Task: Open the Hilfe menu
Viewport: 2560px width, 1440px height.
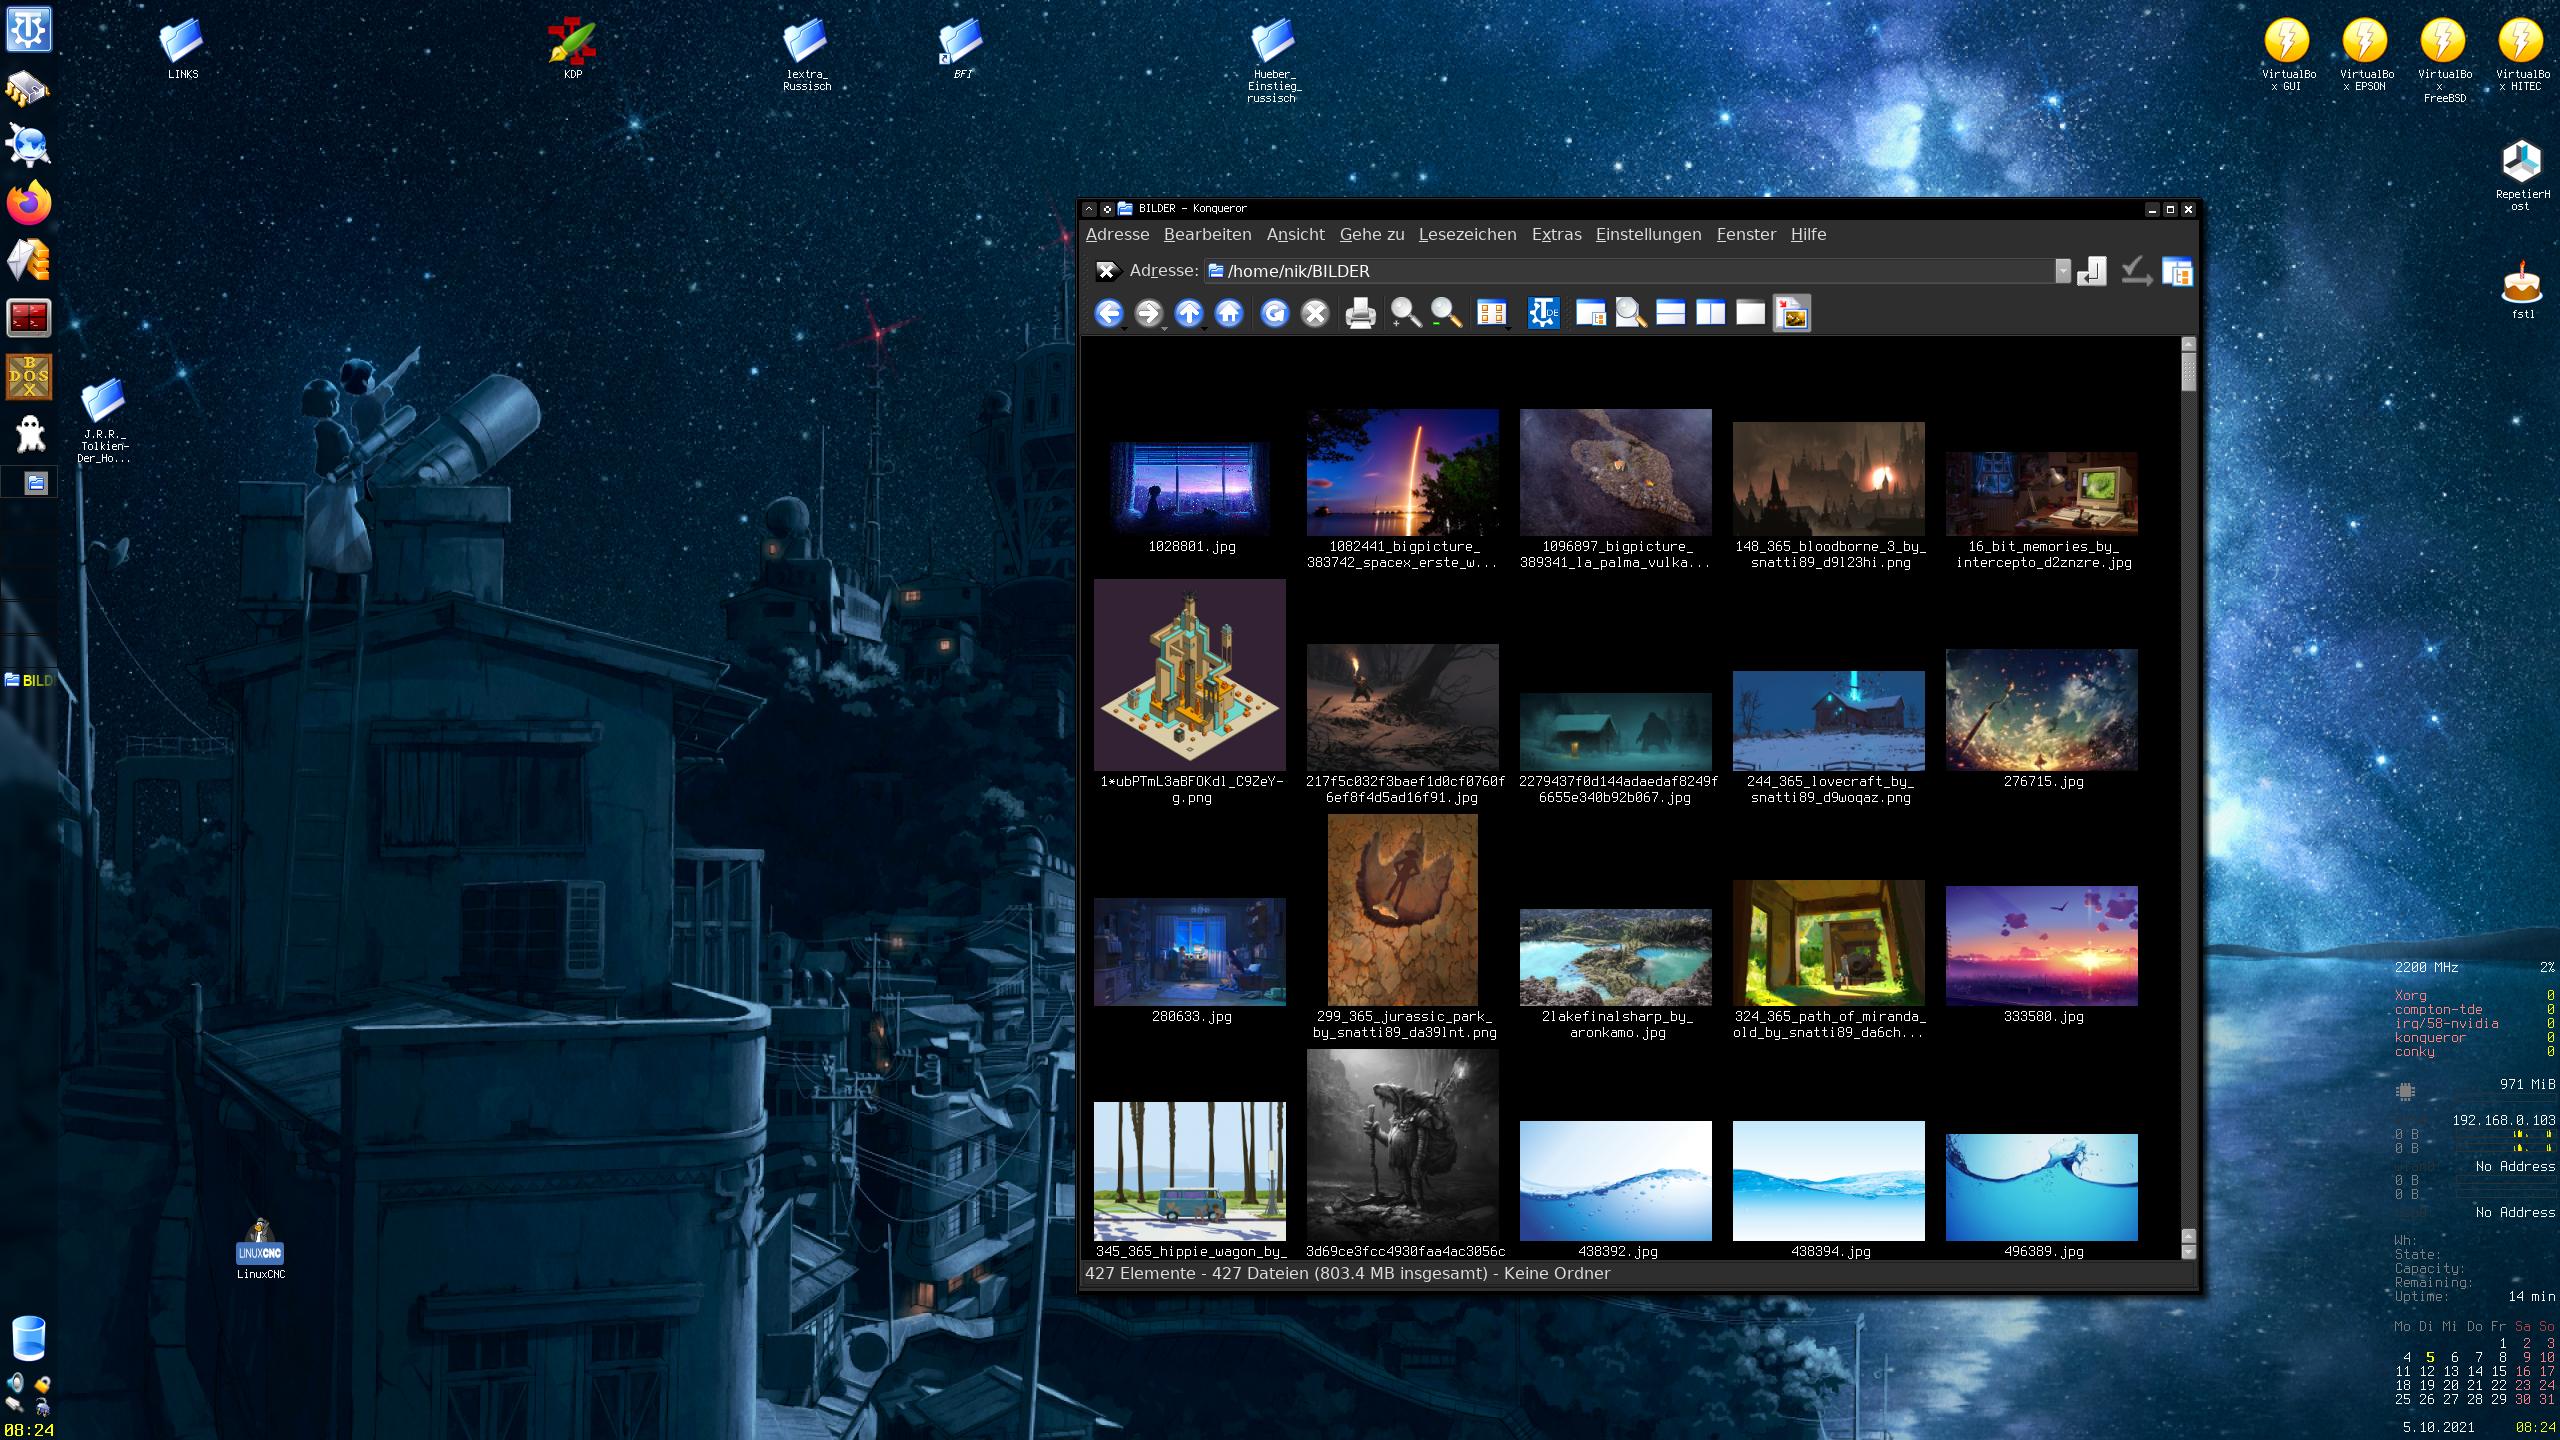Action: pyautogui.click(x=1808, y=235)
